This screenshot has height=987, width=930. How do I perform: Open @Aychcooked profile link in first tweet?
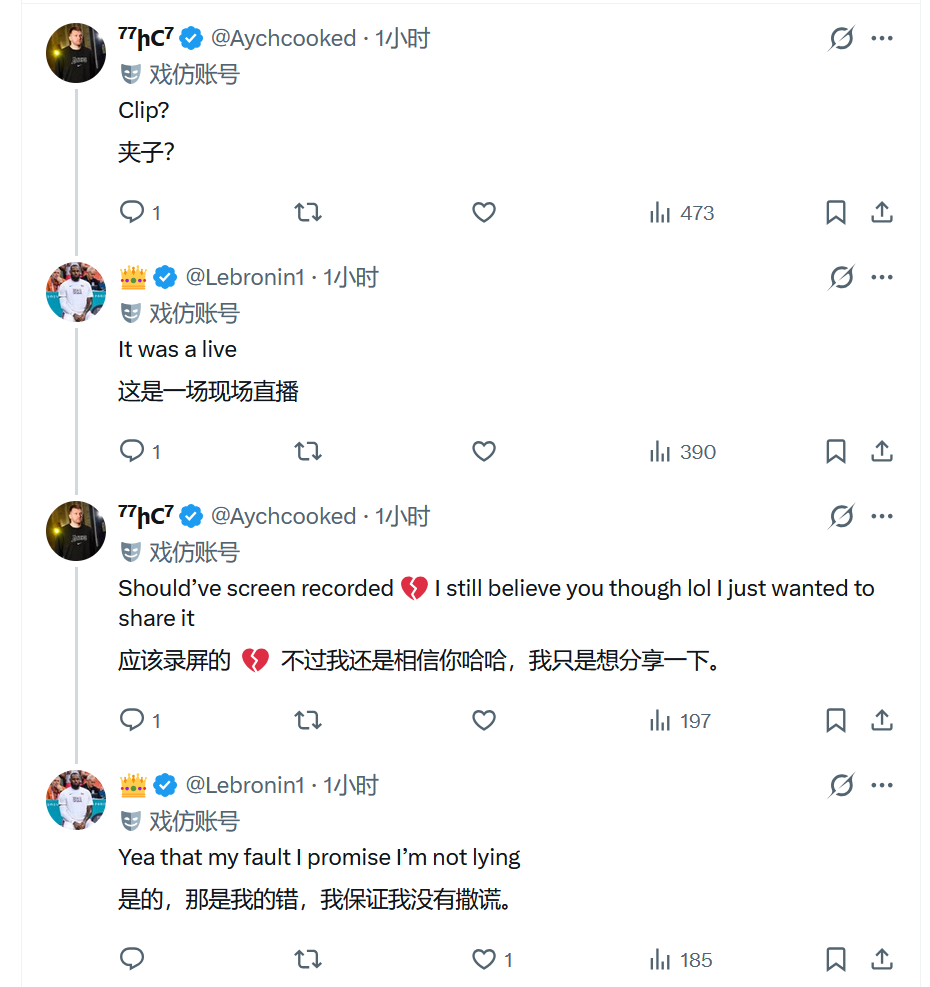click(283, 39)
